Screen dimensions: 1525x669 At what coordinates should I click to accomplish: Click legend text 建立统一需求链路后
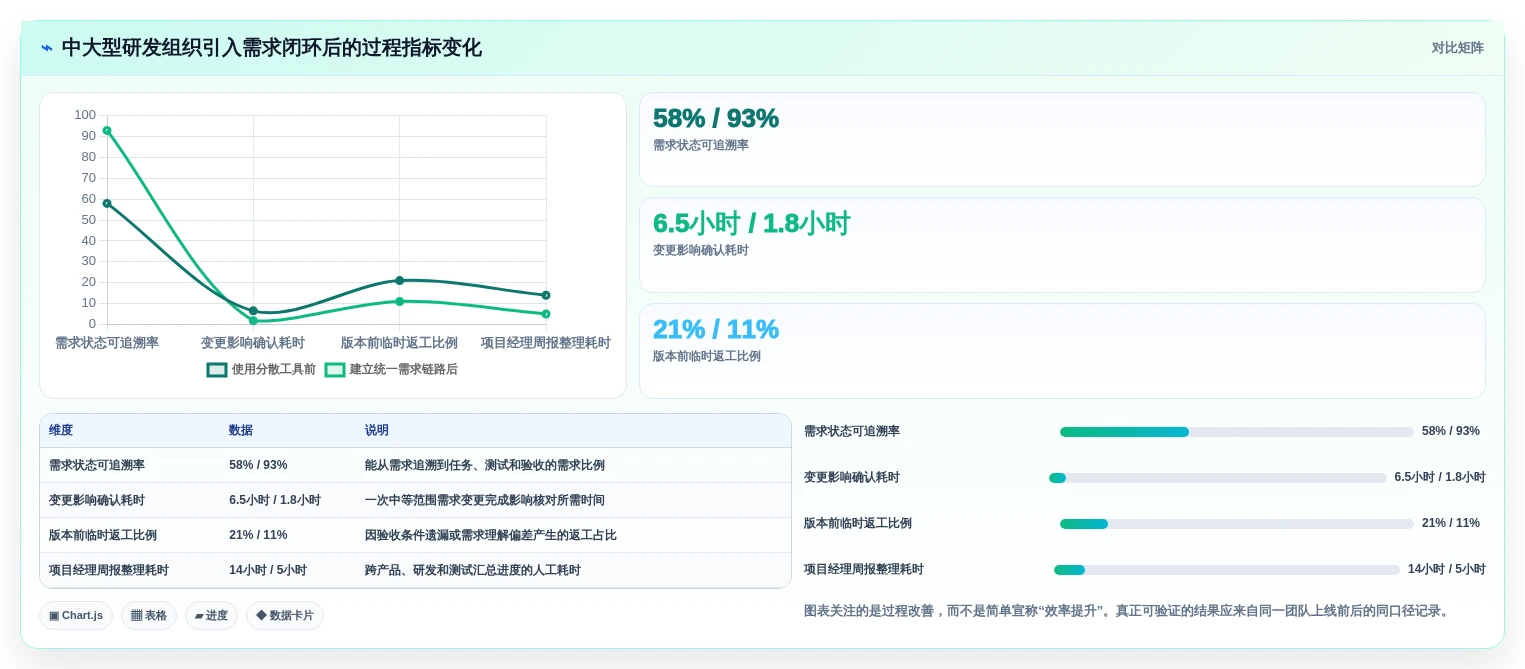click(x=403, y=370)
